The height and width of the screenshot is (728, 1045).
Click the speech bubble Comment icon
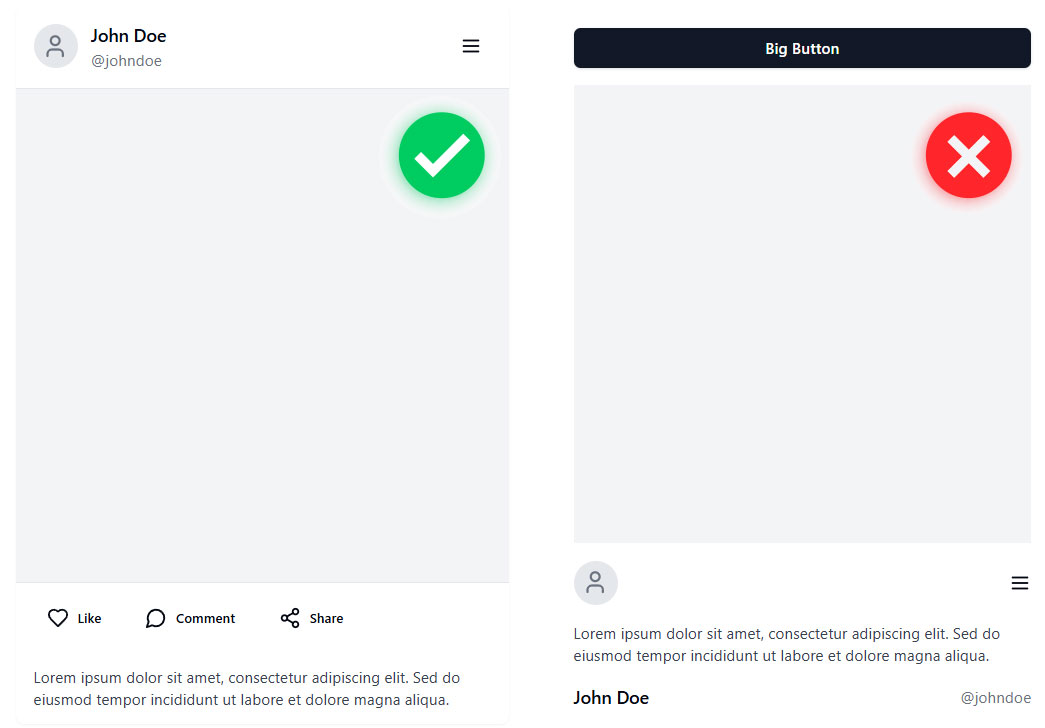(x=155, y=618)
